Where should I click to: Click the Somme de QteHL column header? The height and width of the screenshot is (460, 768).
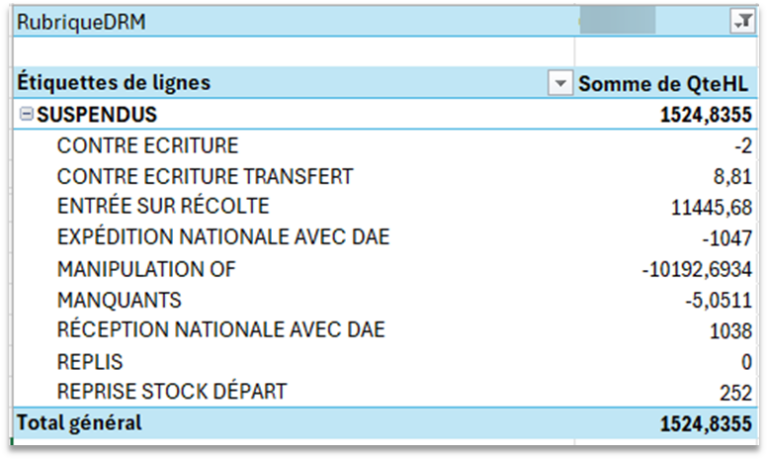665,84
